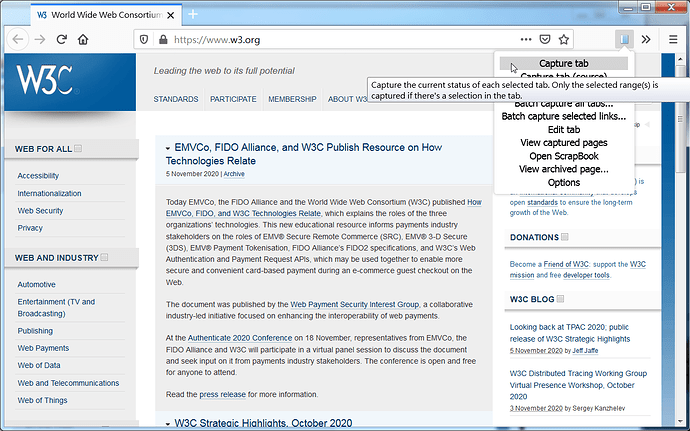Click the page vertical scrollbar thumb
The height and width of the screenshot is (431, 690).
pyautogui.click(x=680, y=118)
